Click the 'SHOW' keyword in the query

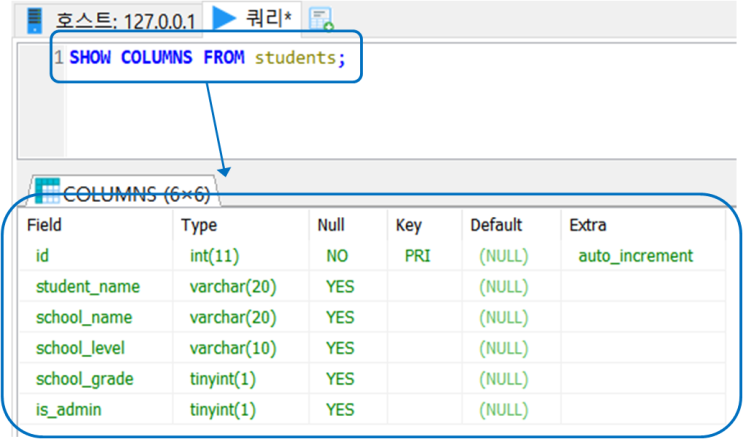pyautogui.click(x=90, y=57)
